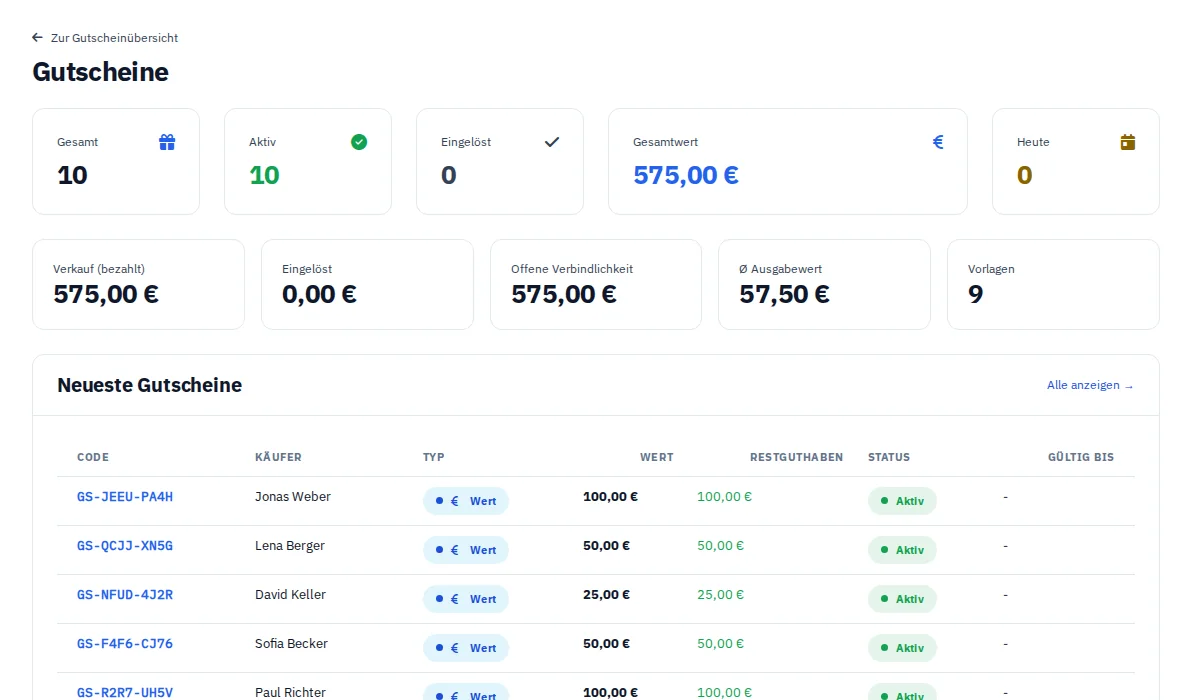Click the Wert type badge for Sofia Becker
This screenshot has height=700, width=1192.
[x=466, y=648]
